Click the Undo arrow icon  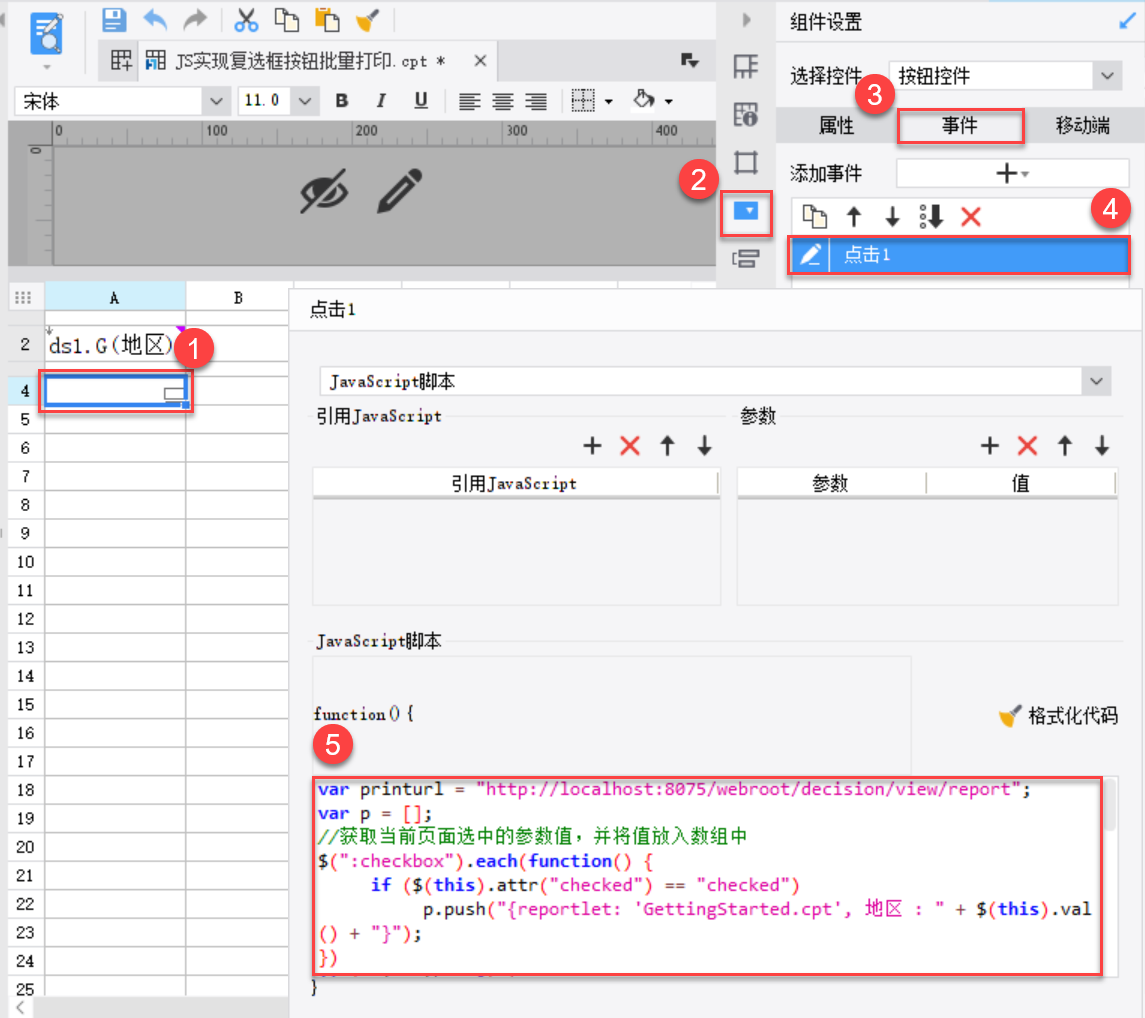pyautogui.click(x=155, y=19)
